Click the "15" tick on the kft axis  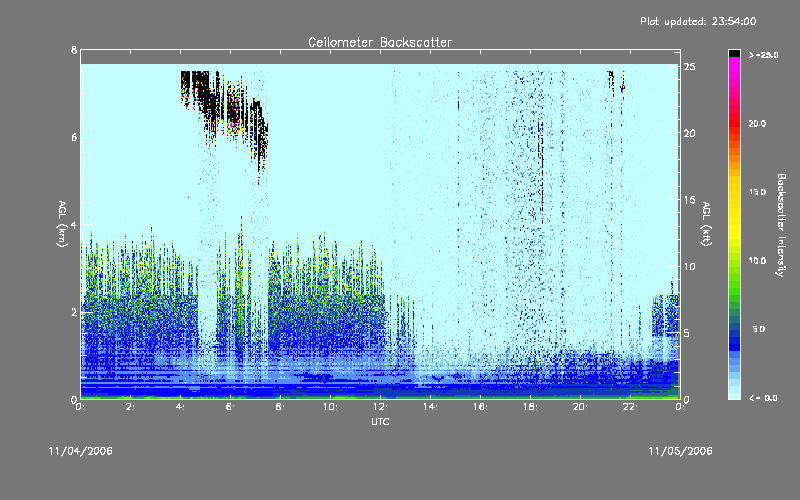coord(689,200)
